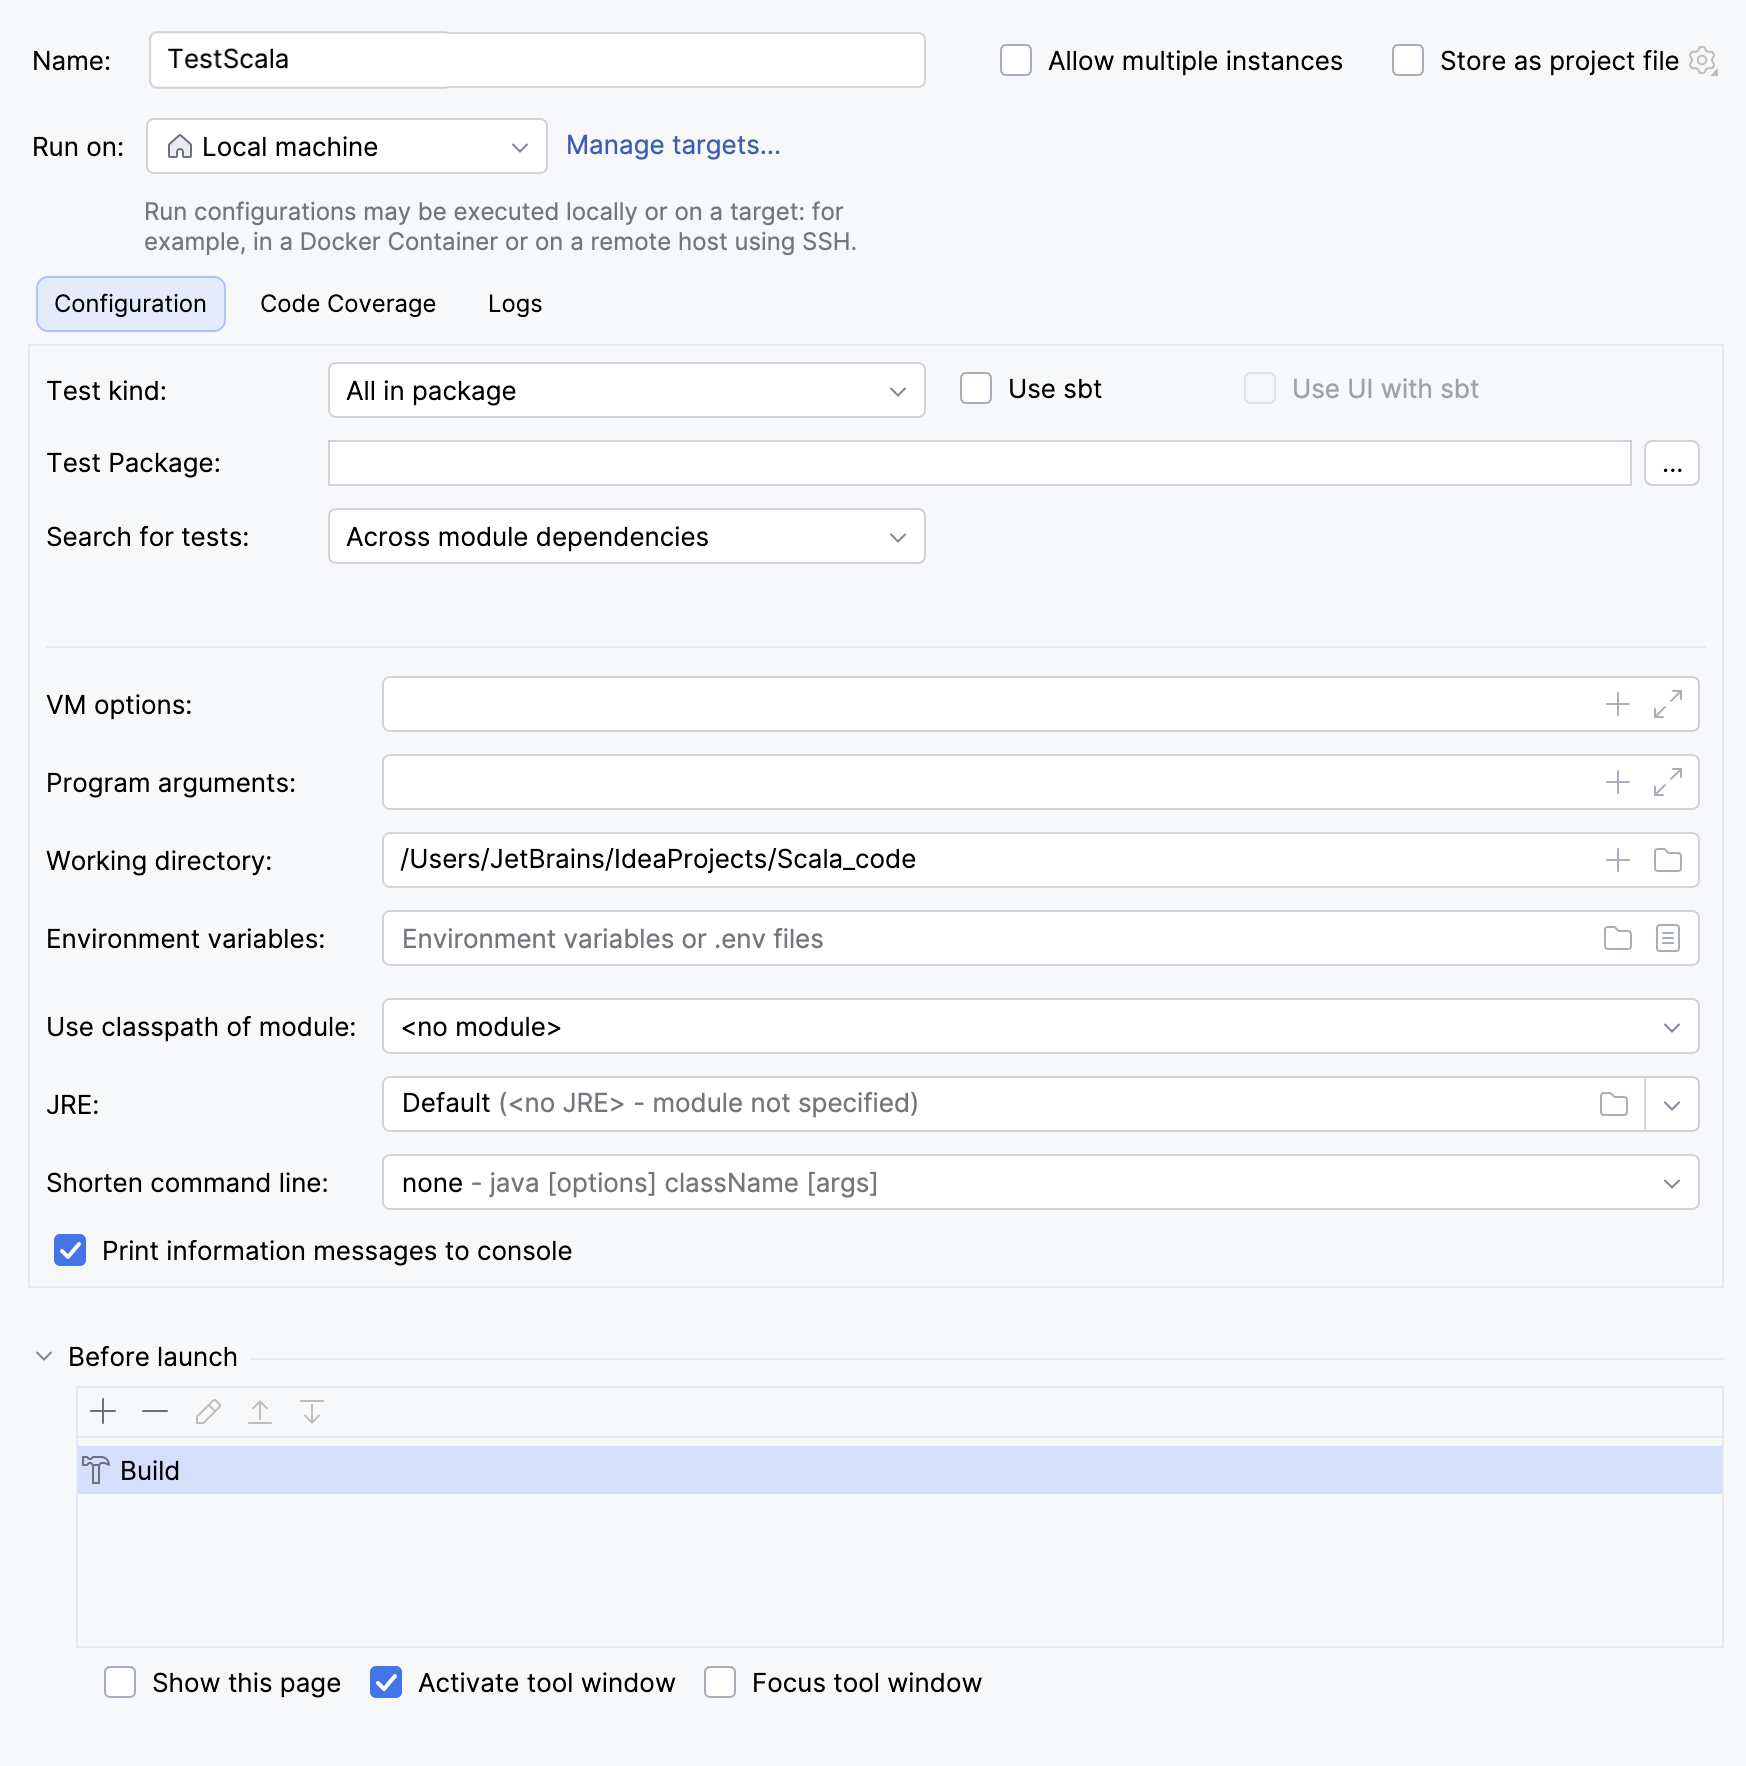Edit the selected Before launch task
The height and width of the screenshot is (1766, 1746).
coord(208,1412)
